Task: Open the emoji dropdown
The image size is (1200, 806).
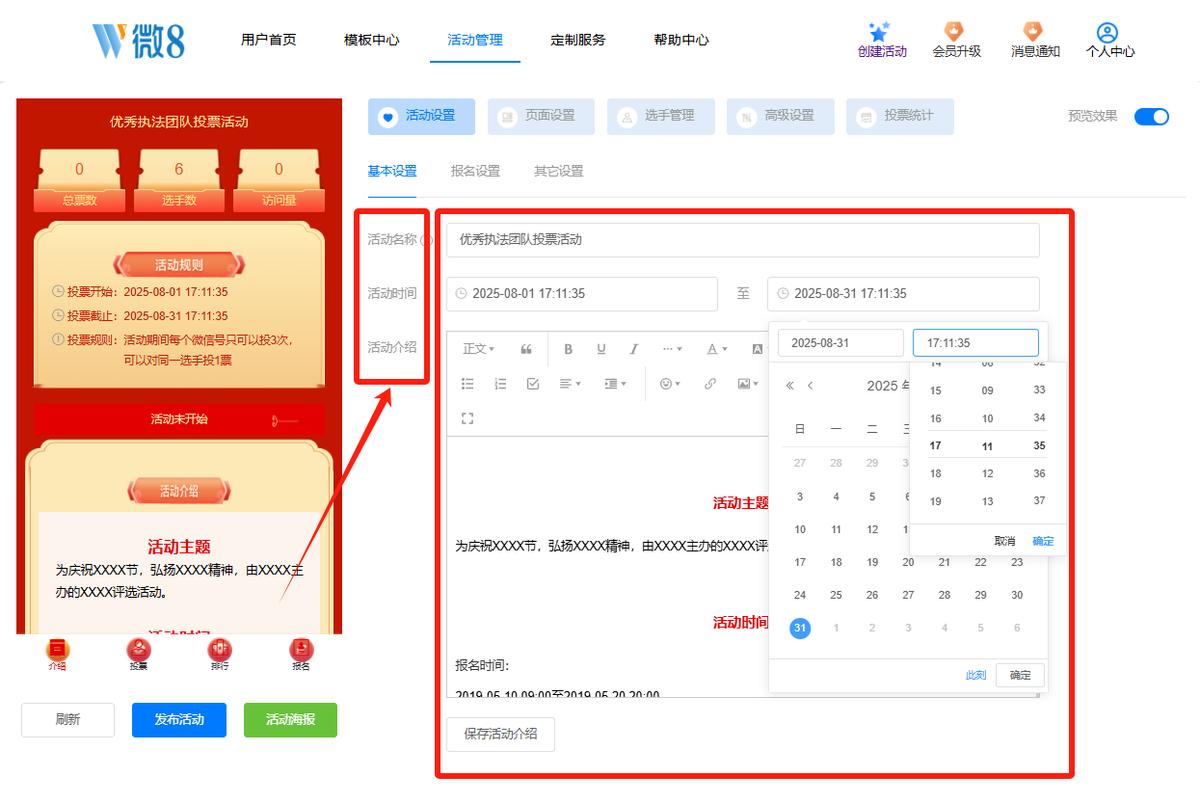Action: coord(670,384)
